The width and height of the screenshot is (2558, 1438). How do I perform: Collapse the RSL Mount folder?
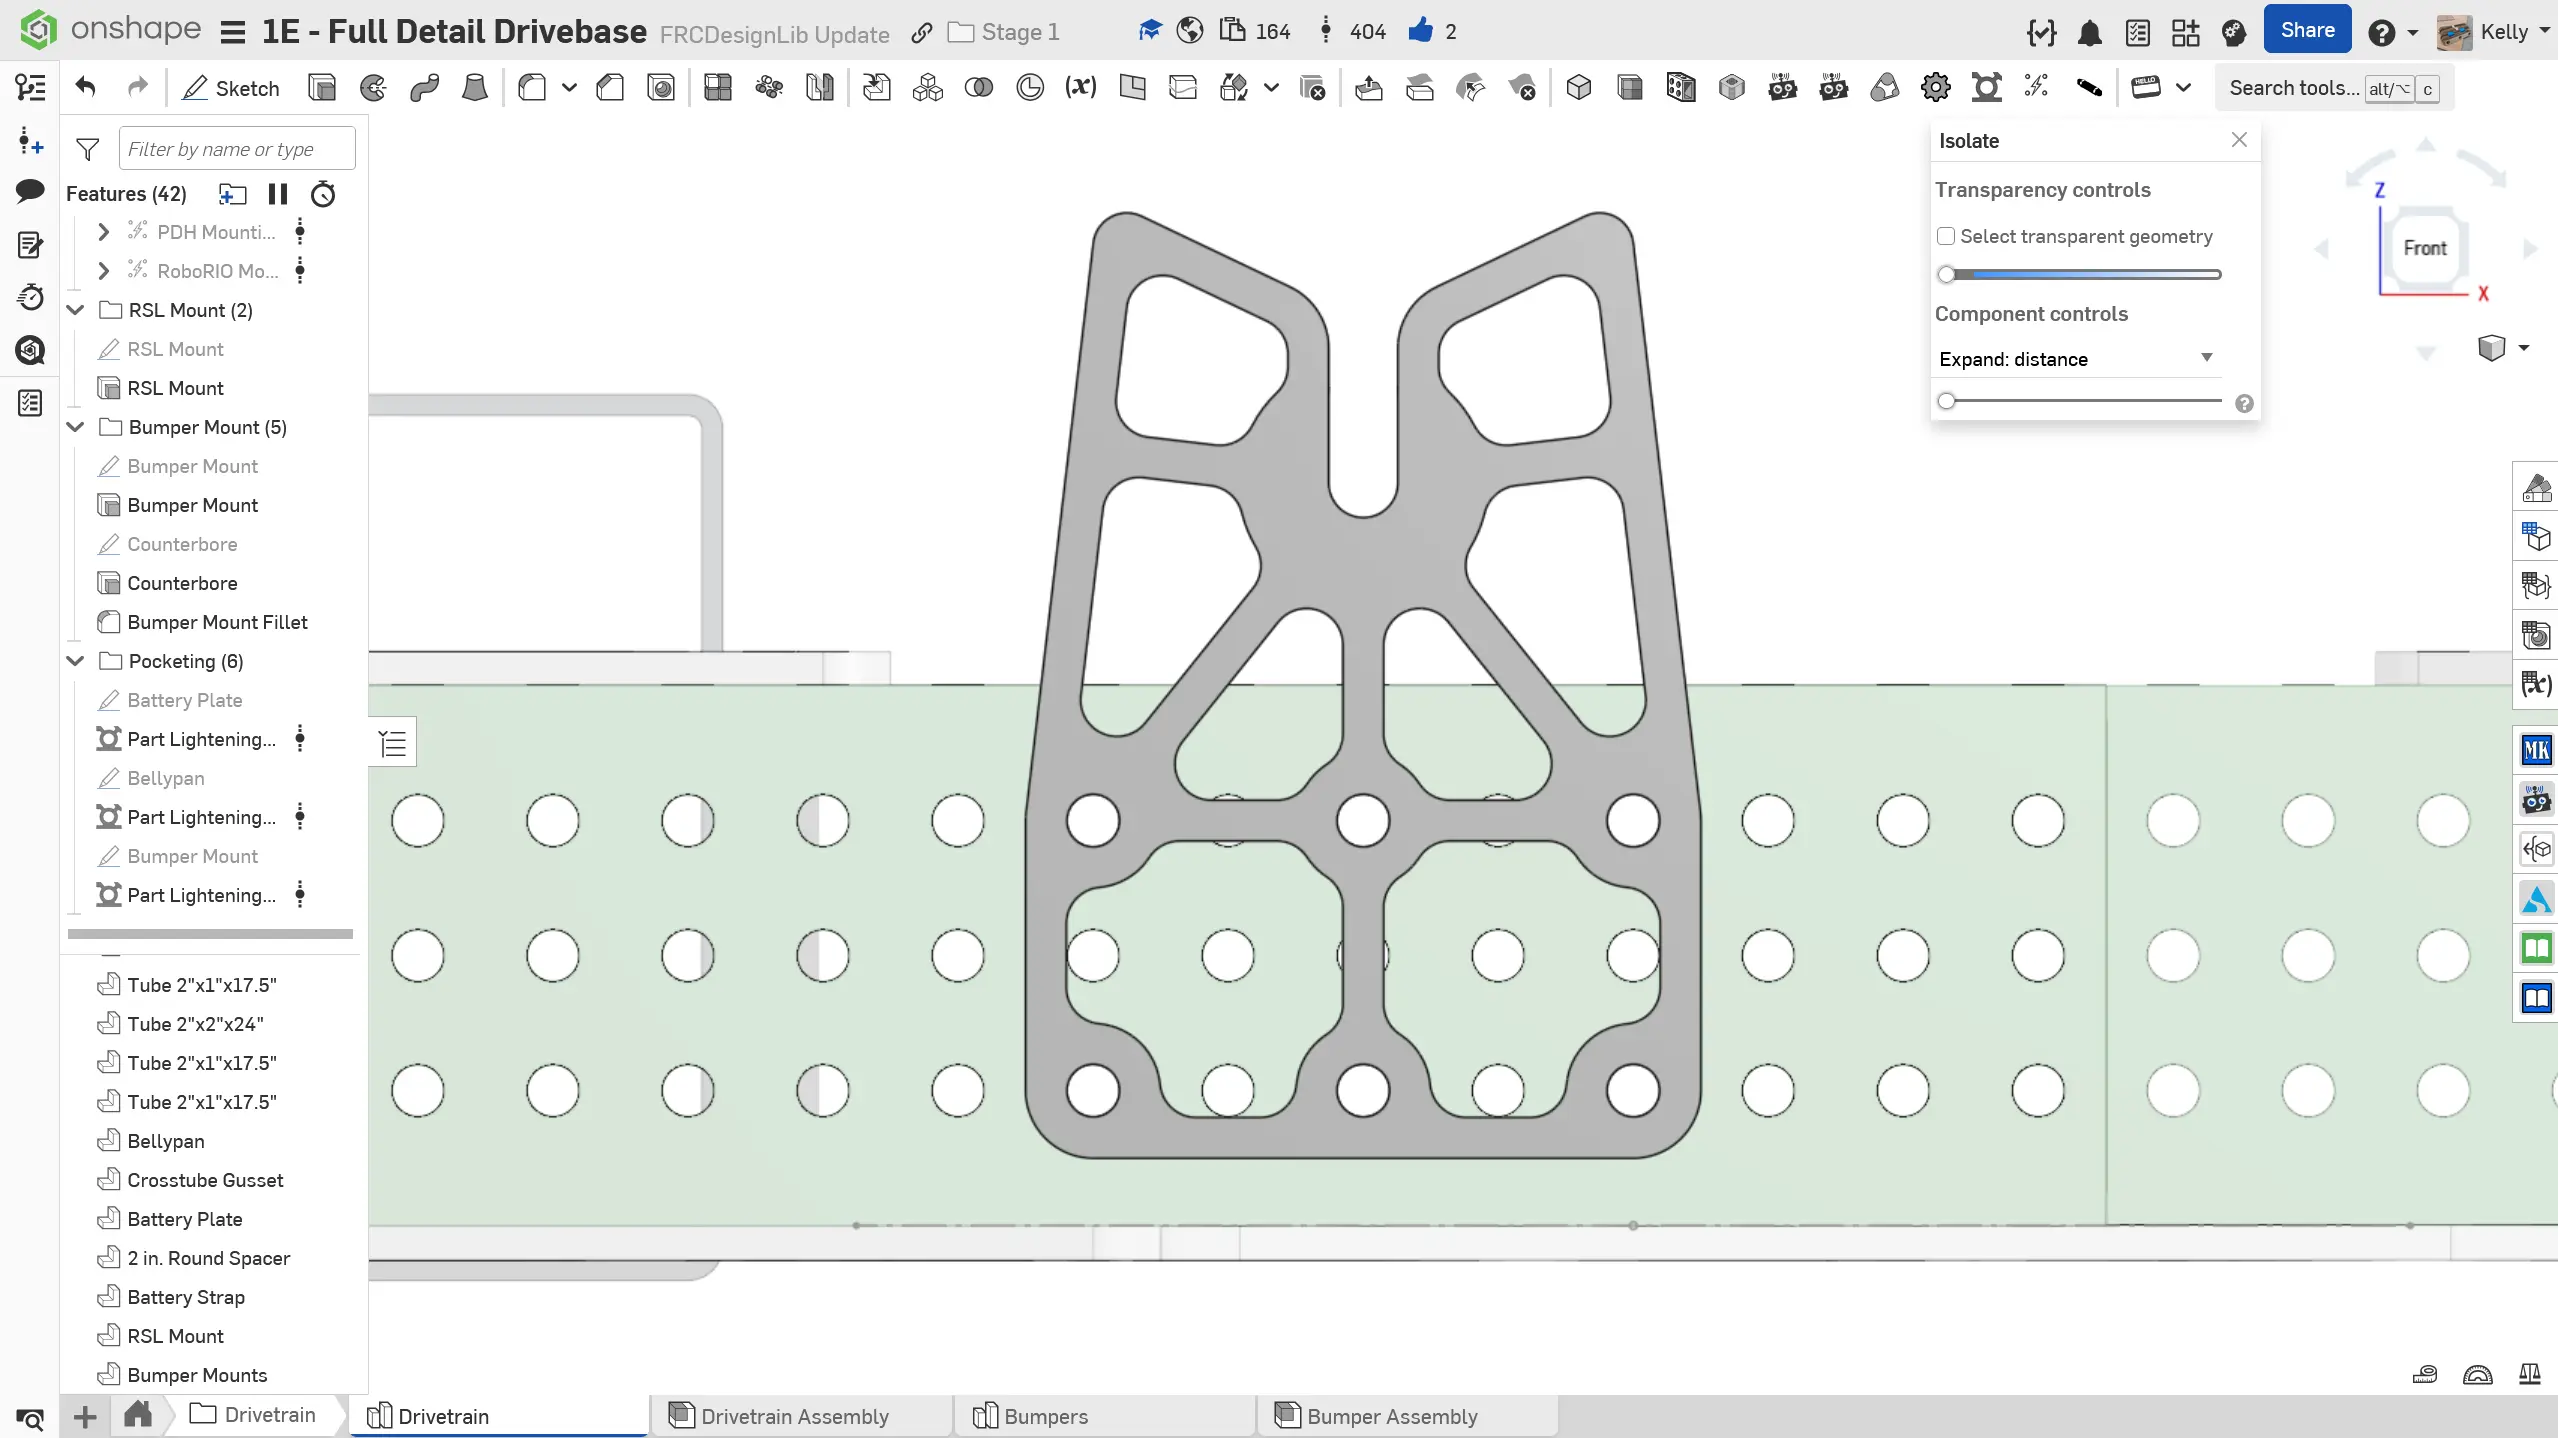(75, 310)
